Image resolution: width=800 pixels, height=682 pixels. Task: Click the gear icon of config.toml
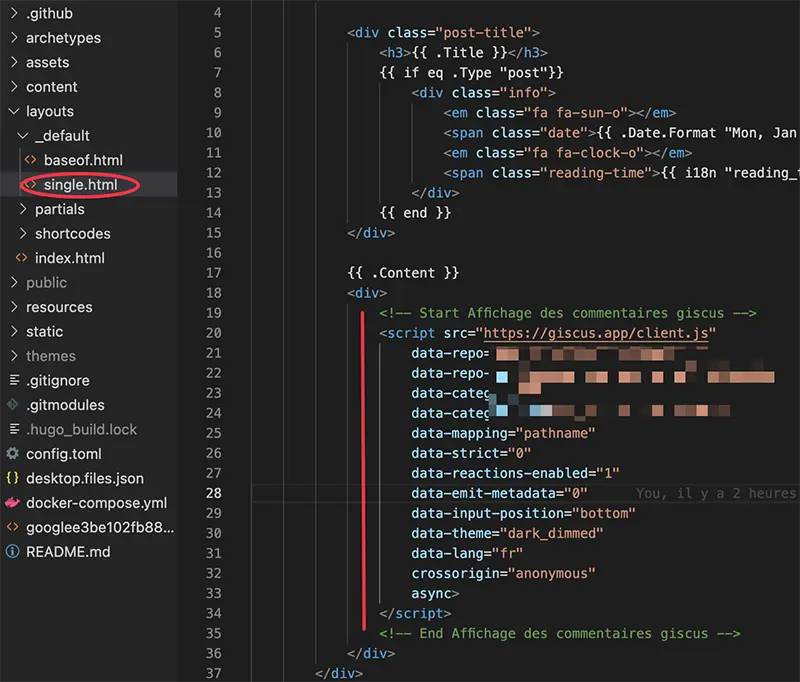13,453
